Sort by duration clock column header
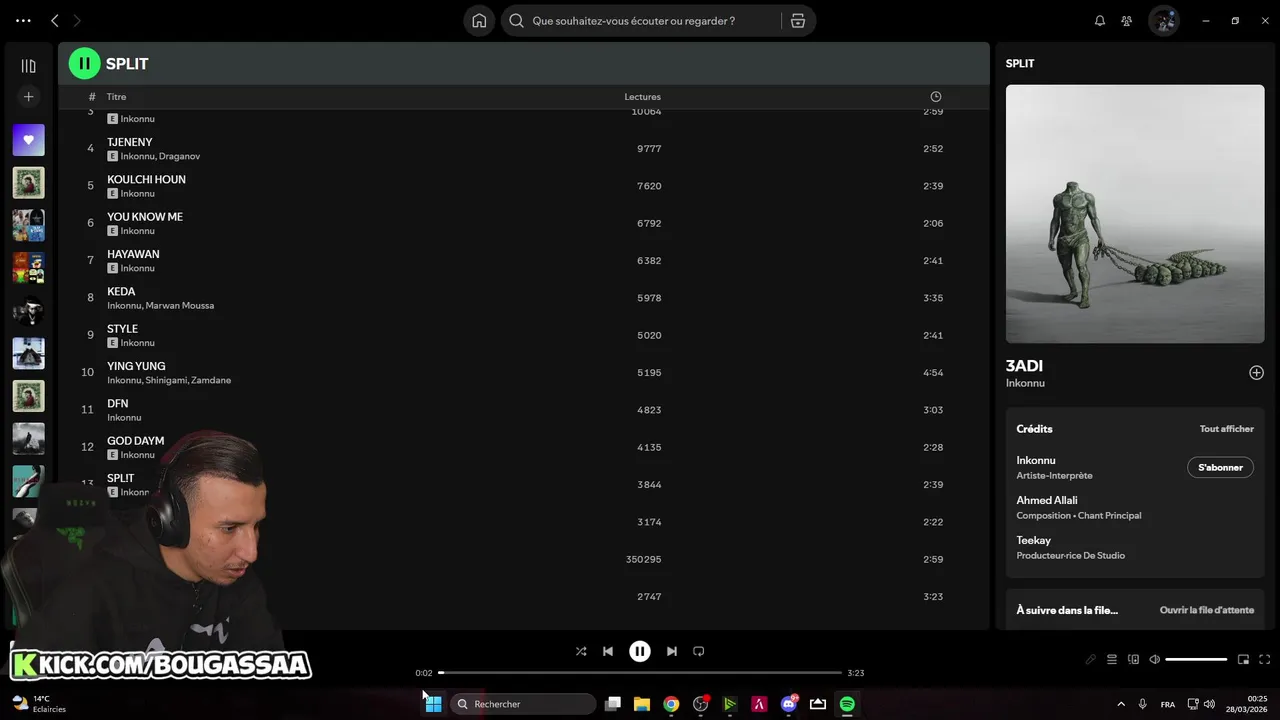This screenshot has width=1280, height=720. coord(936,97)
